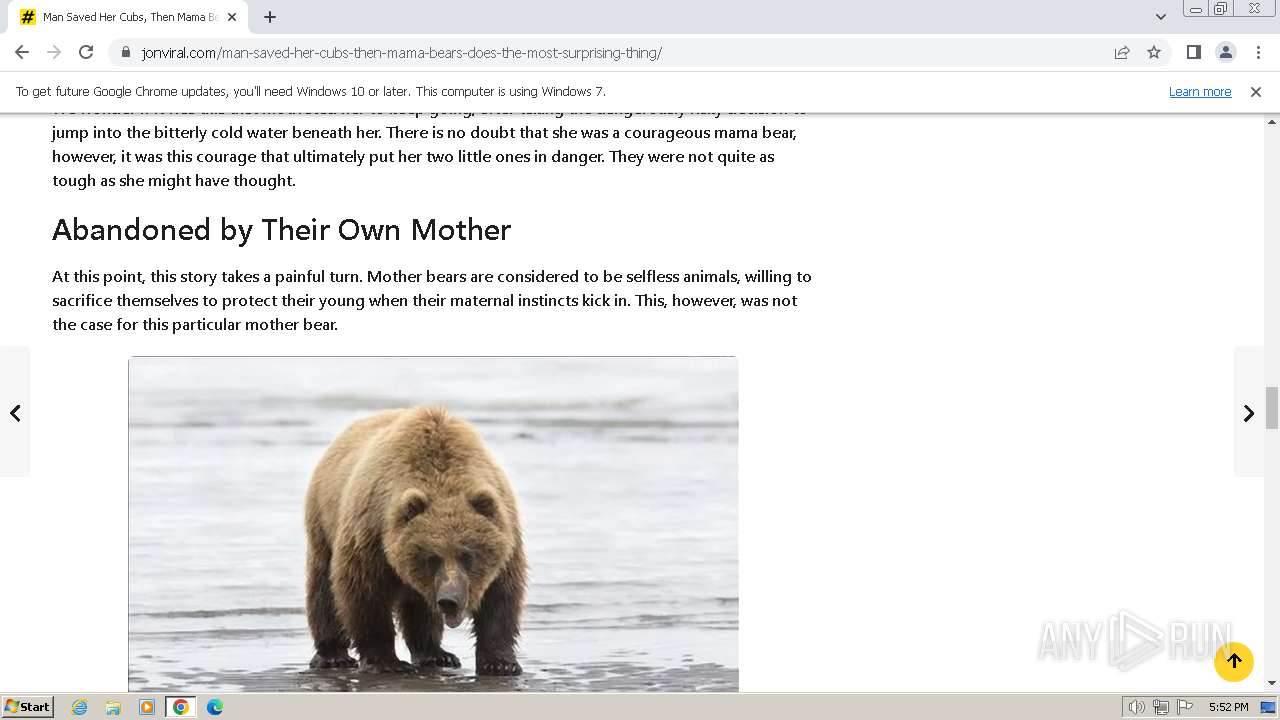The height and width of the screenshot is (720, 1280).
Task: Toggle the Chrome side panel
Action: pyautogui.click(x=1193, y=52)
